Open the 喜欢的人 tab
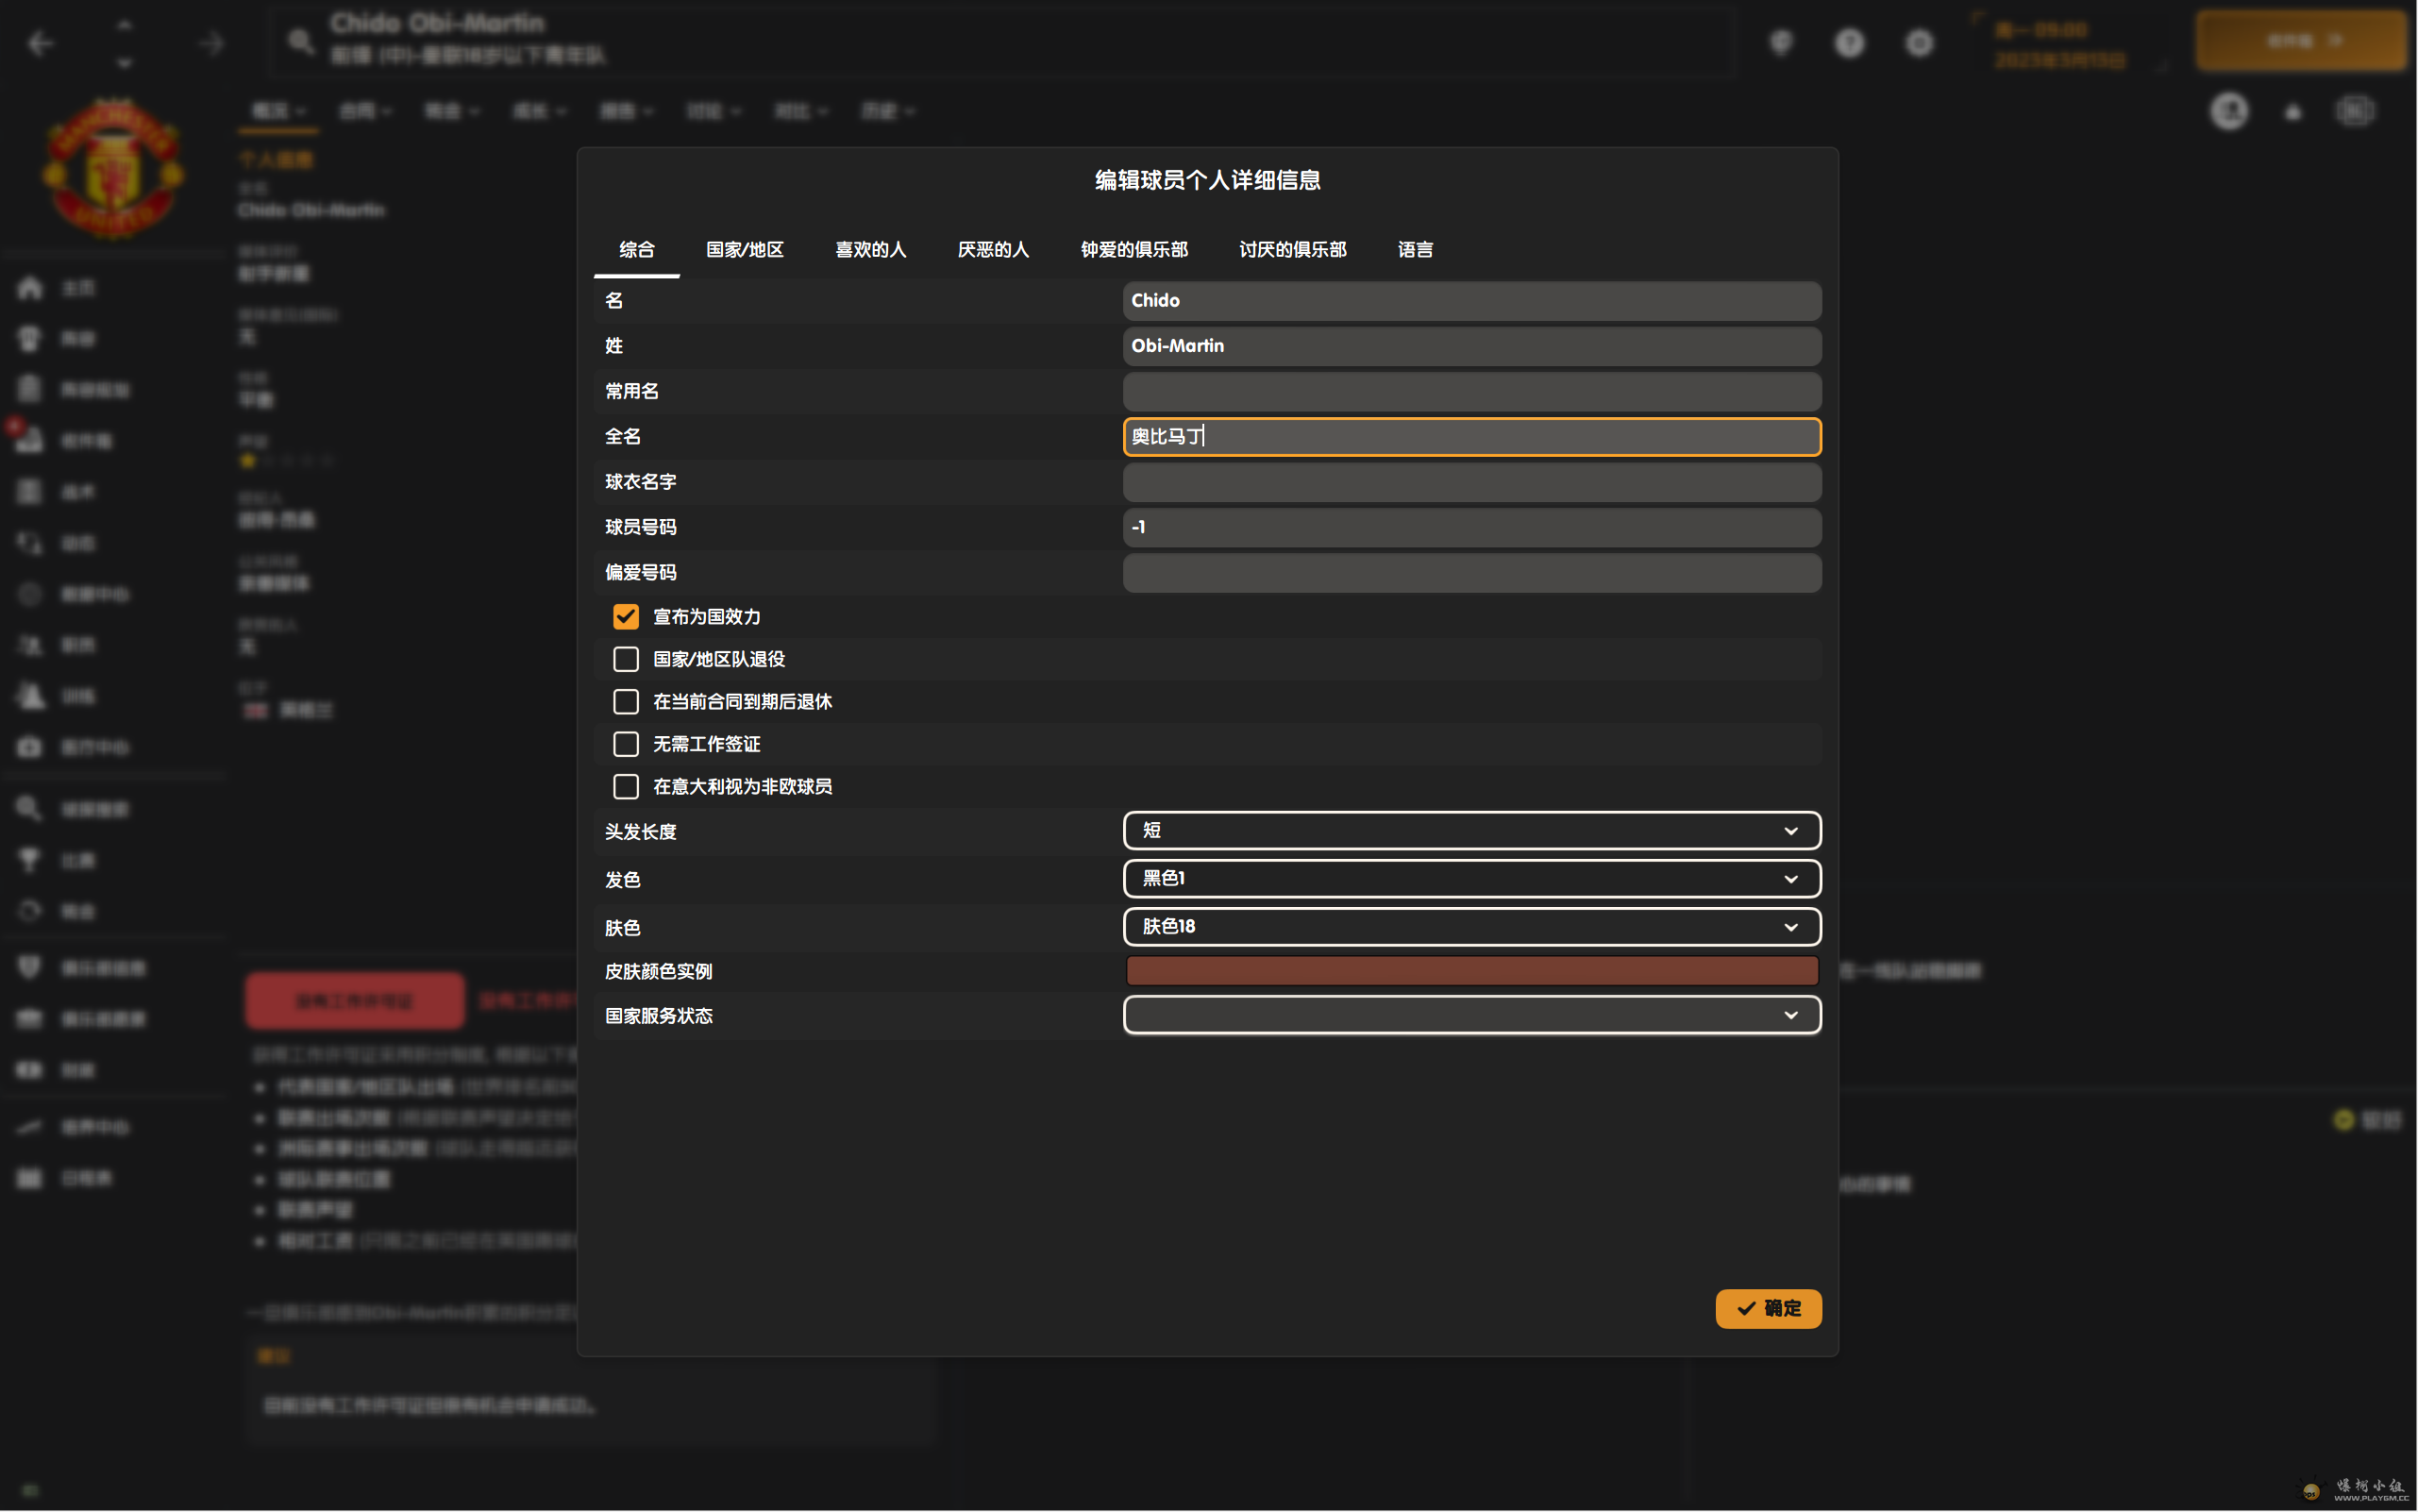 [x=870, y=250]
